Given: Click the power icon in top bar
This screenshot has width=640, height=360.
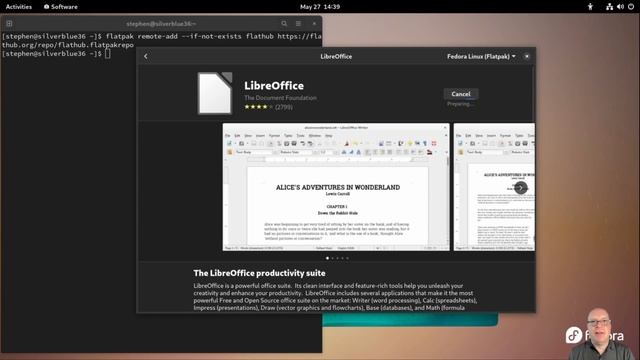Looking at the screenshot, I should click(631, 7).
